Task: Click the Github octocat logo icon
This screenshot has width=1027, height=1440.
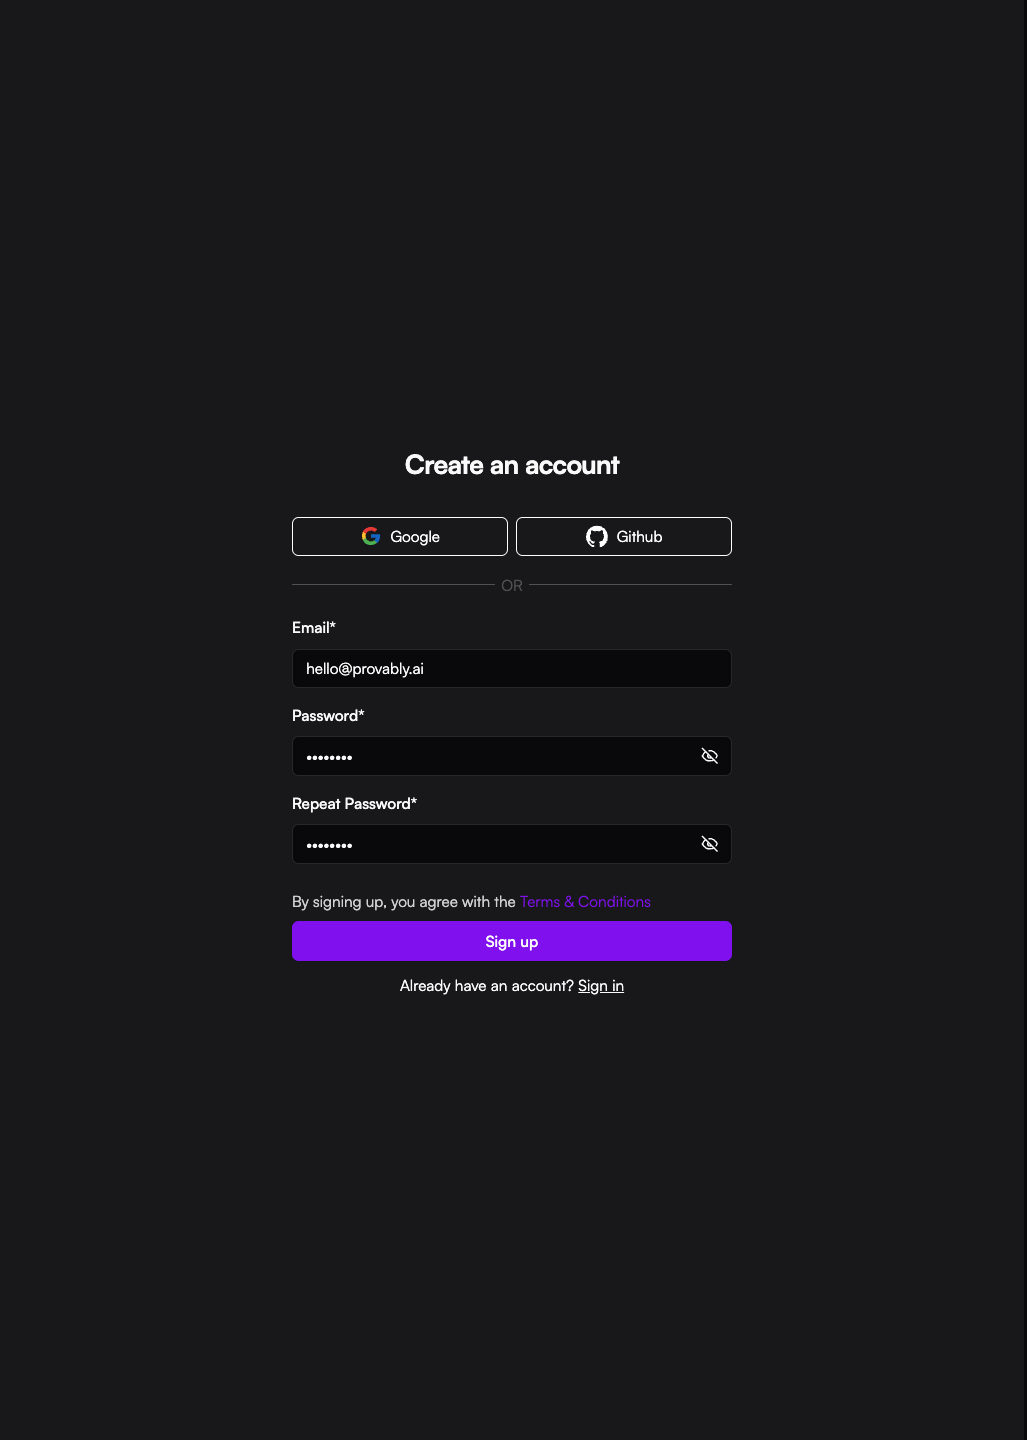Action: [597, 536]
